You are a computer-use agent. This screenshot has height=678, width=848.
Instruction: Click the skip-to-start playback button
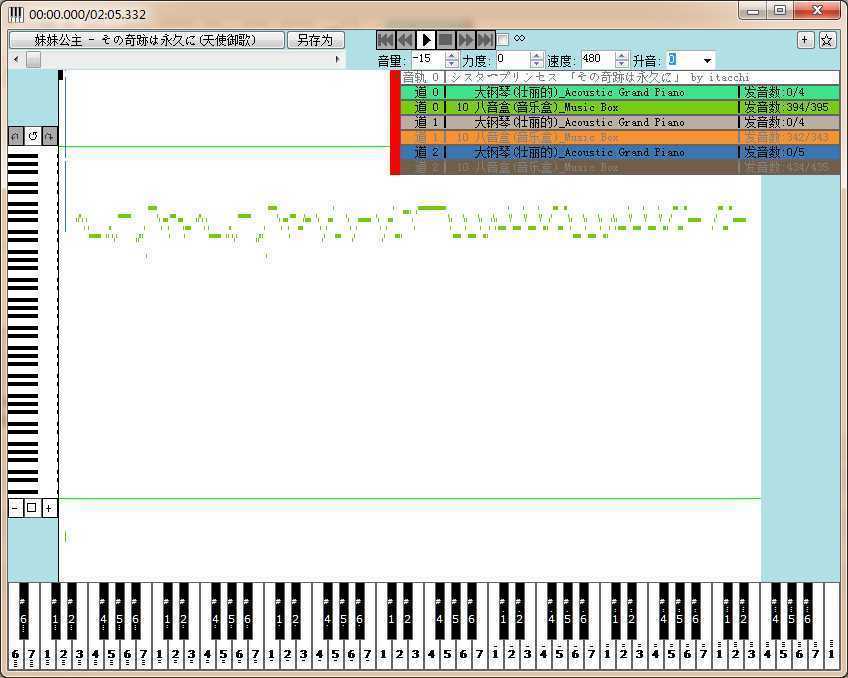[385, 39]
